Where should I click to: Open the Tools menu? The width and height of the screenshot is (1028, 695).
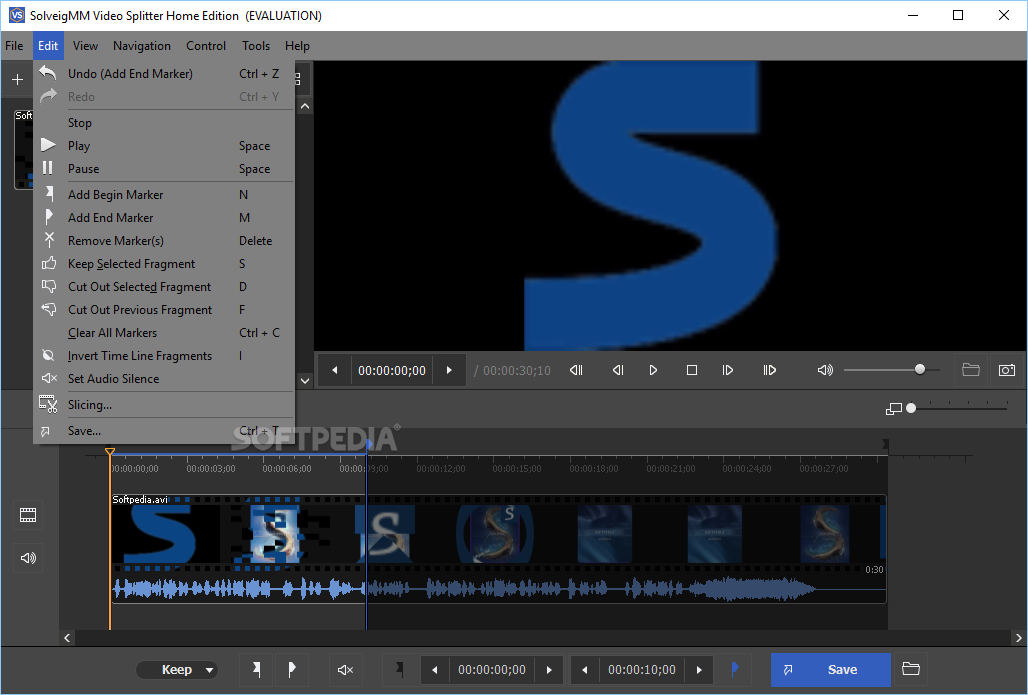click(x=256, y=46)
